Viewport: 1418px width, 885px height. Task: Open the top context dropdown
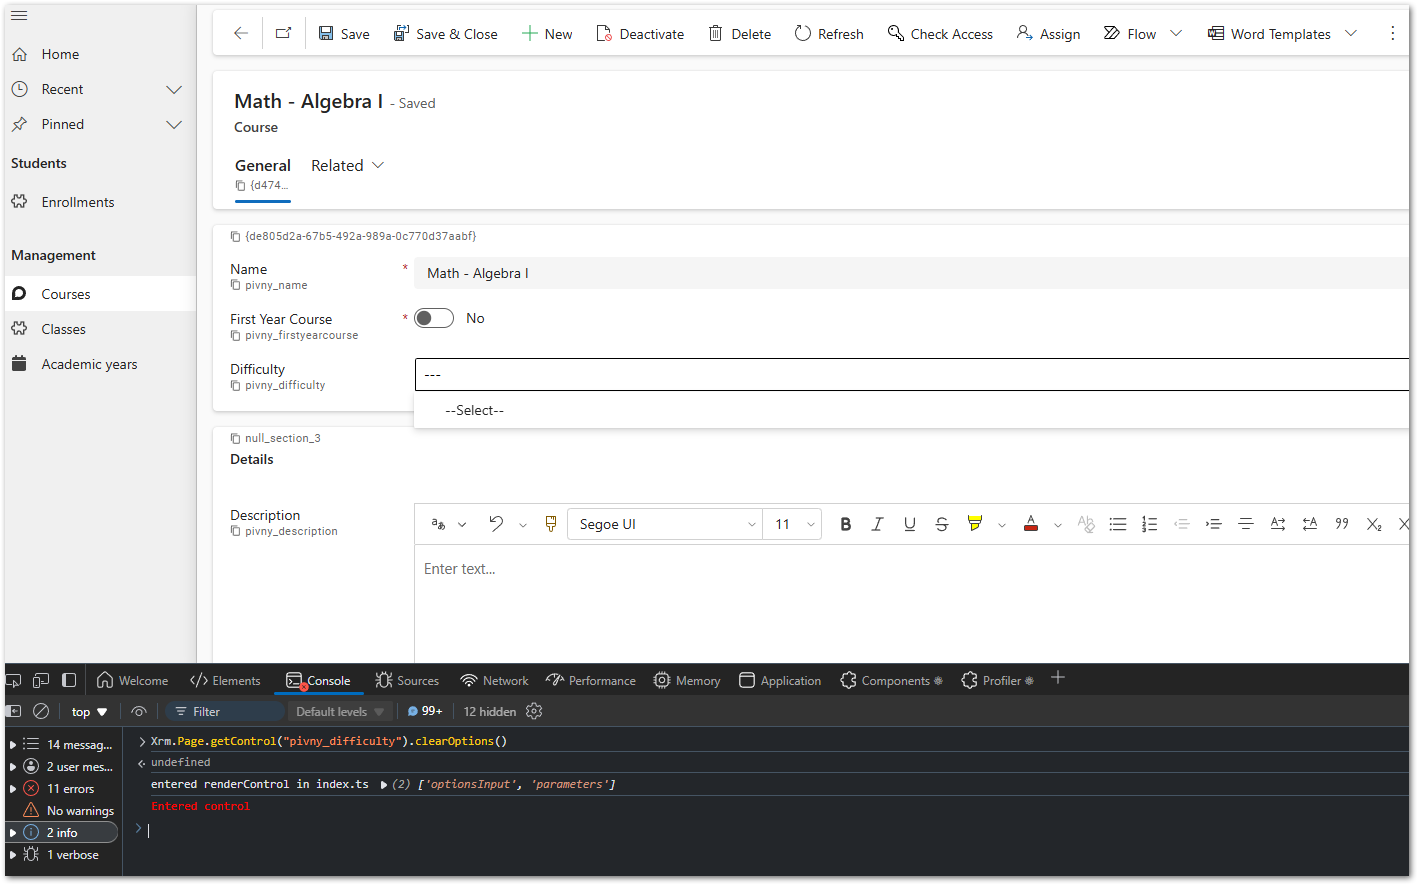click(89, 711)
